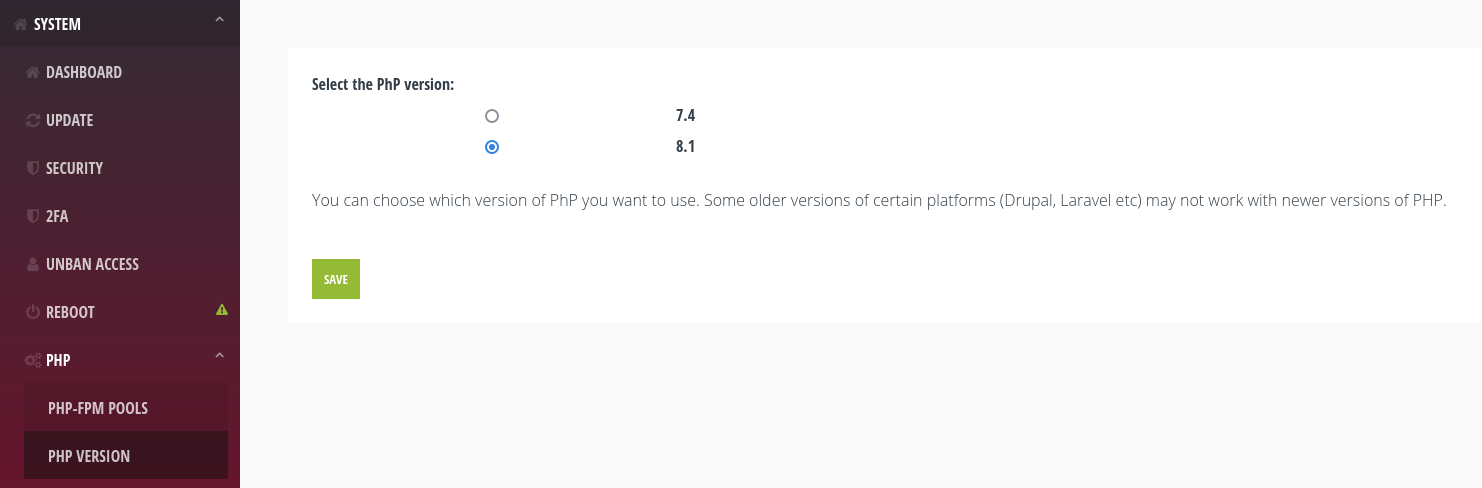Click the 2FA shield icon
Screen dimensions: 1482x488
pos(32,216)
